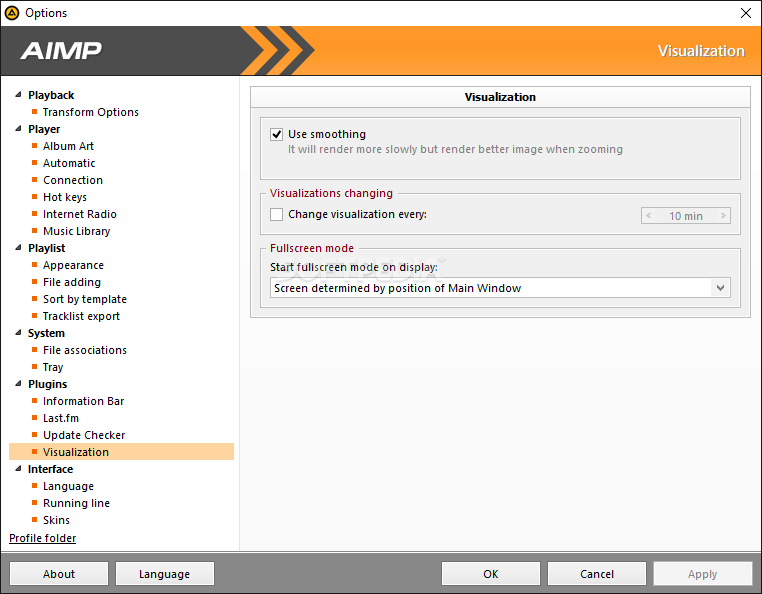762x594 pixels.
Task: Select the Connection settings item
Action: [x=73, y=180]
